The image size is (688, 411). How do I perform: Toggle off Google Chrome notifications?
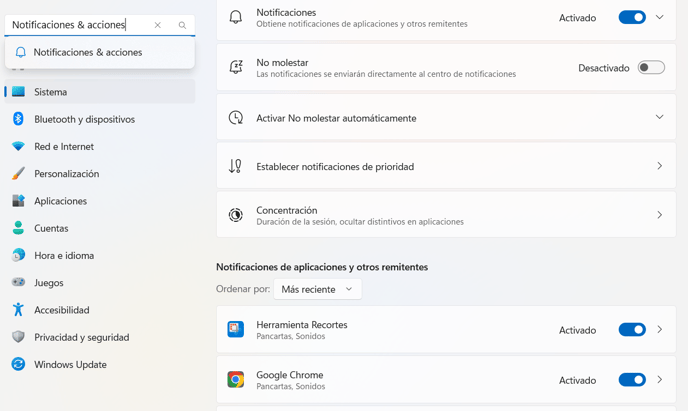point(632,380)
